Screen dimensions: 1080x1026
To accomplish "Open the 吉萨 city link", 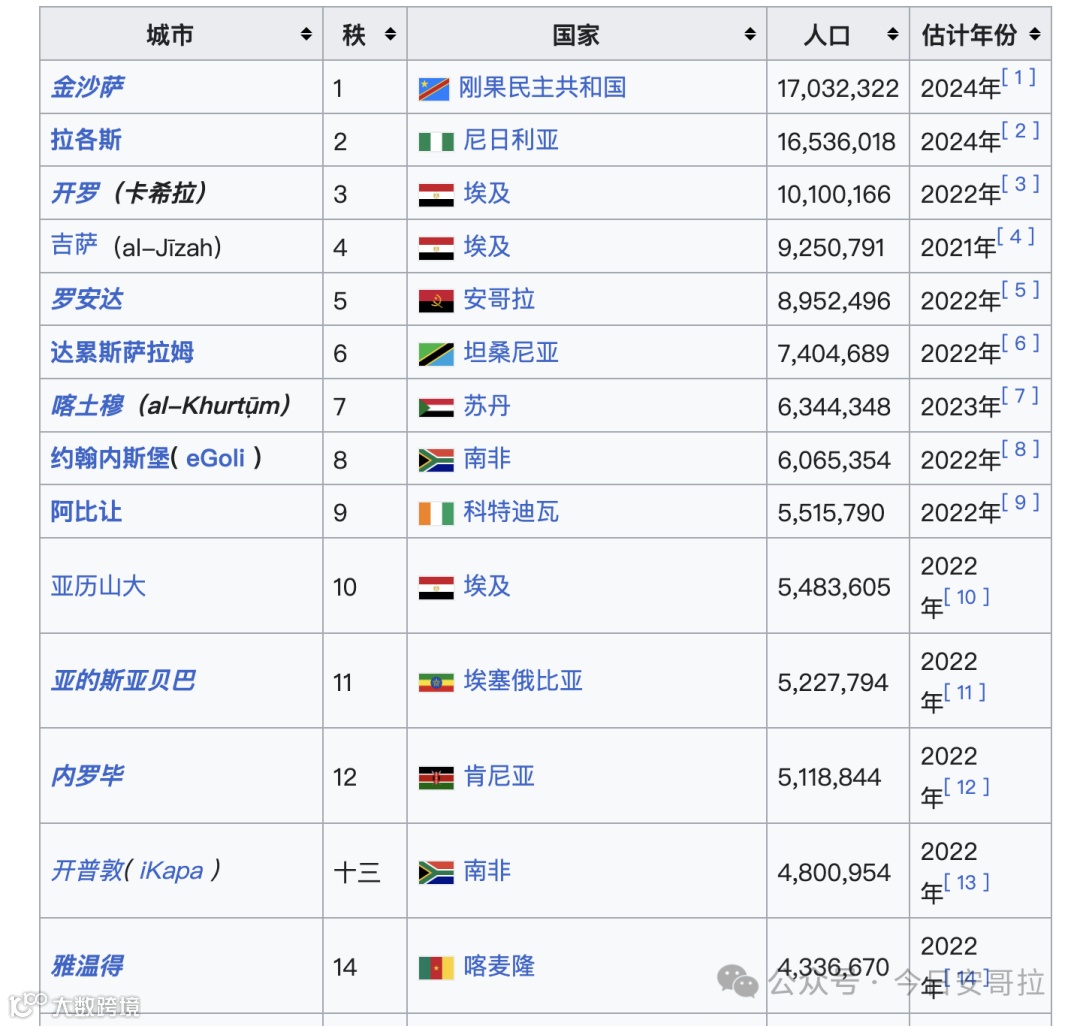I will [74, 245].
